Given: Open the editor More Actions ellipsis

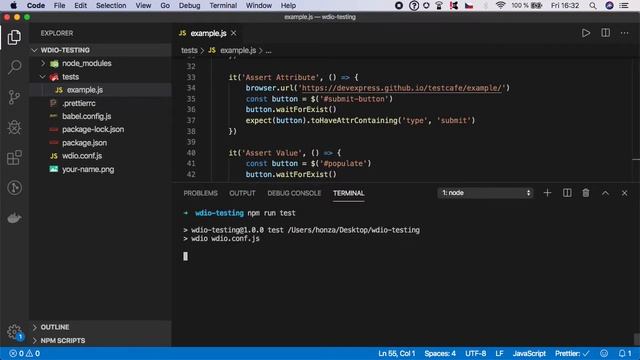Looking at the screenshot, I should (x=624, y=33).
